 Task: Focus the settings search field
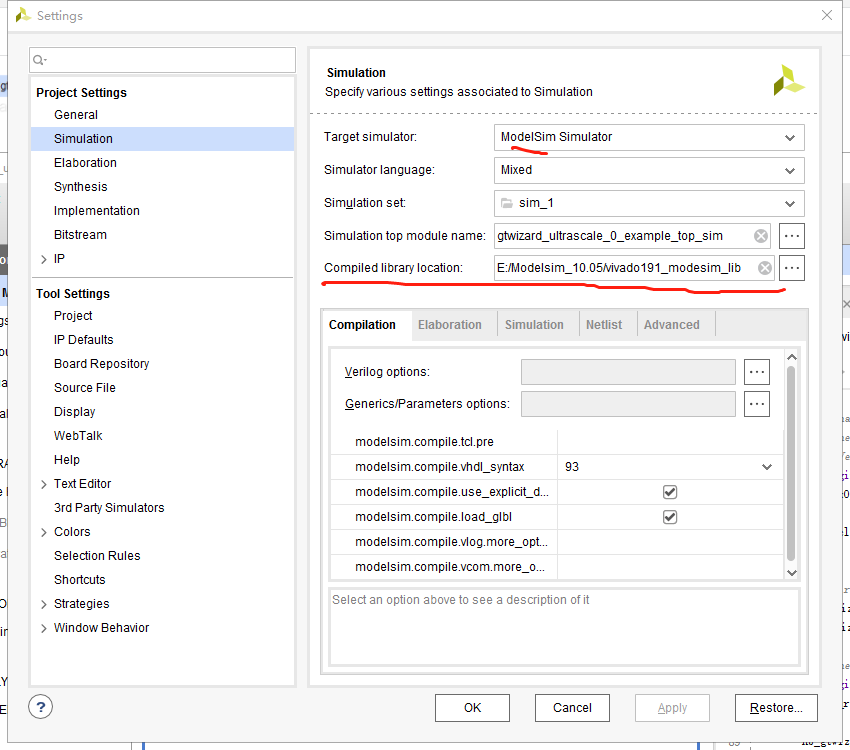point(163,60)
